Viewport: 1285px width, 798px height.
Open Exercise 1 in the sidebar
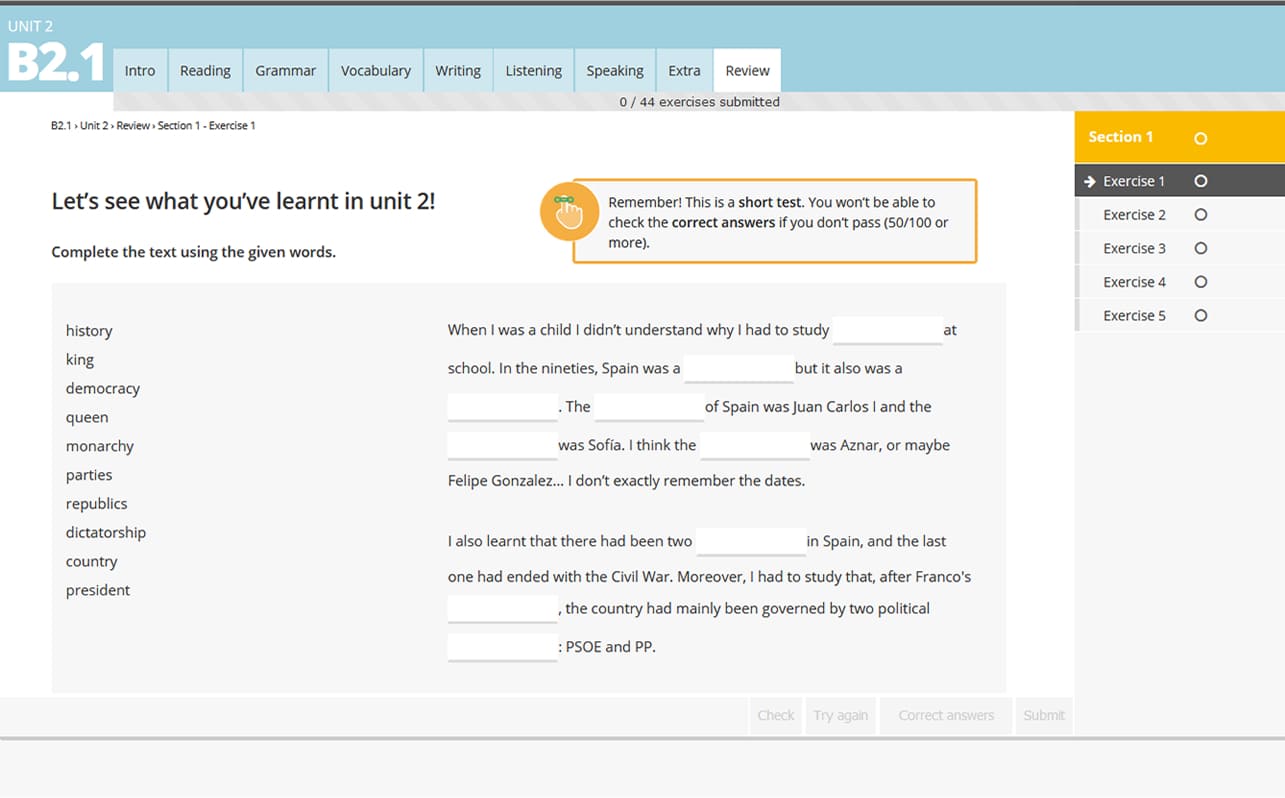click(1179, 181)
